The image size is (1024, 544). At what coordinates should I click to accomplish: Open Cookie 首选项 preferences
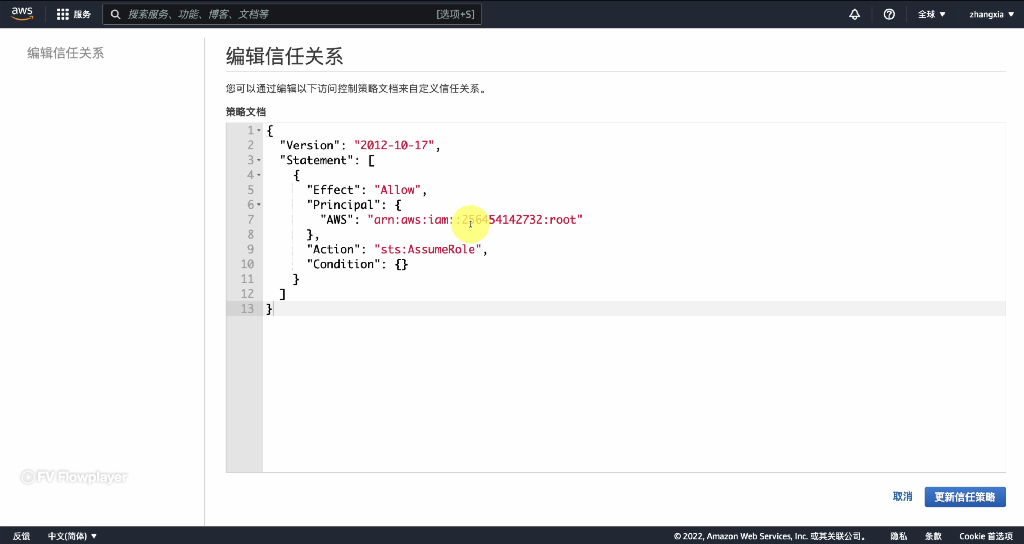[x=986, y=536]
